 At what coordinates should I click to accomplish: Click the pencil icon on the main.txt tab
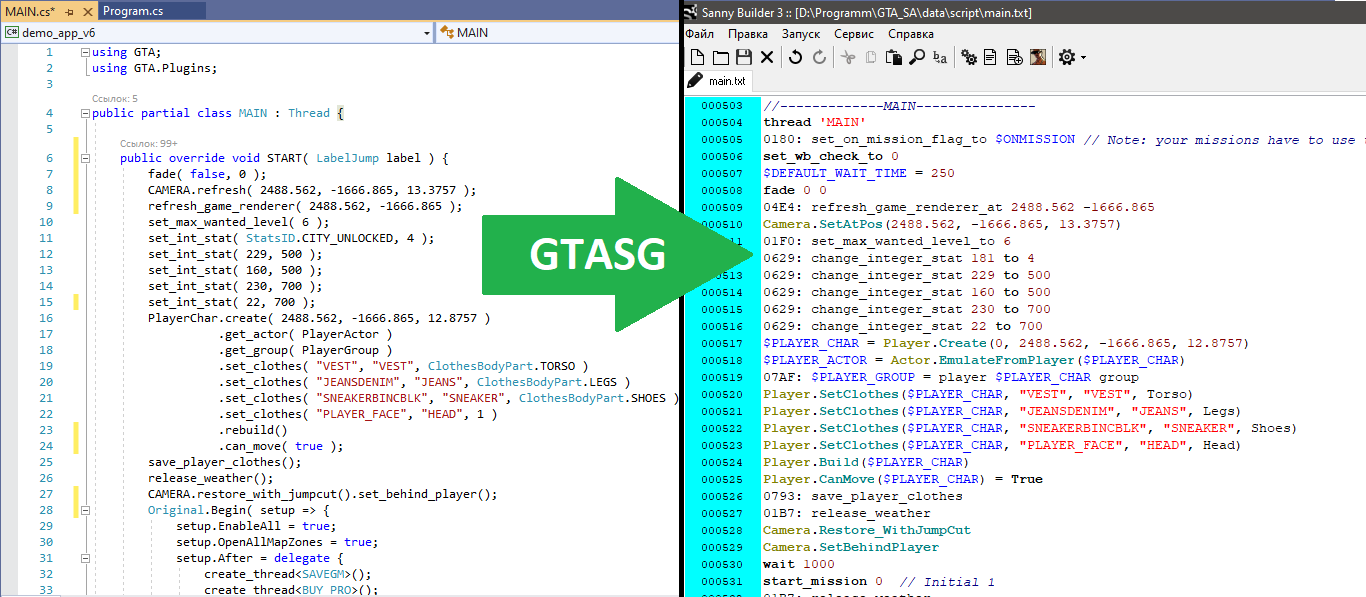tap(694, 80)
